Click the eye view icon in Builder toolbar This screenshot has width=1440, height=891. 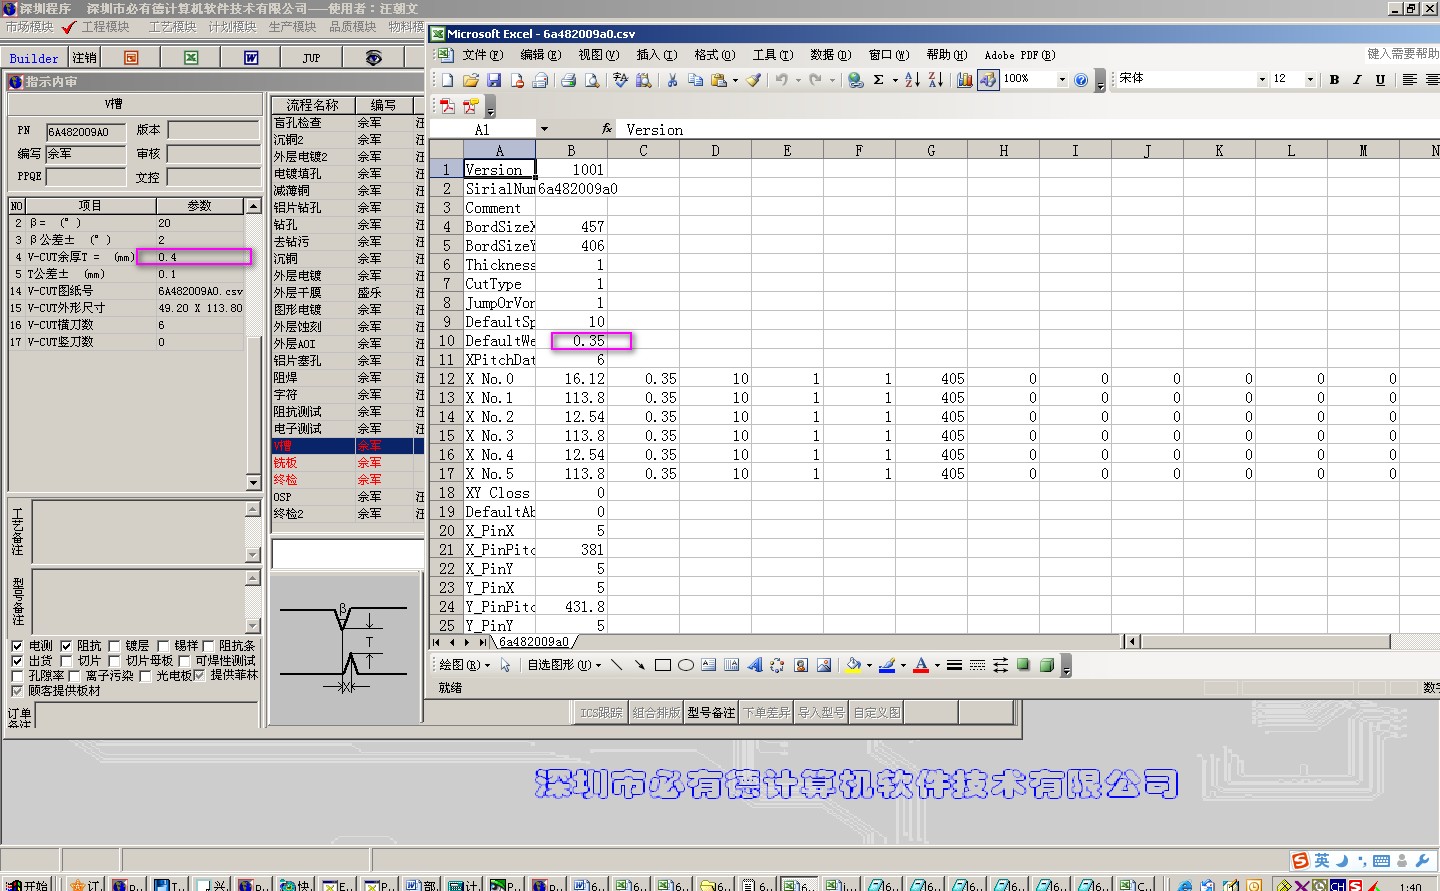(x=373, y=58)
